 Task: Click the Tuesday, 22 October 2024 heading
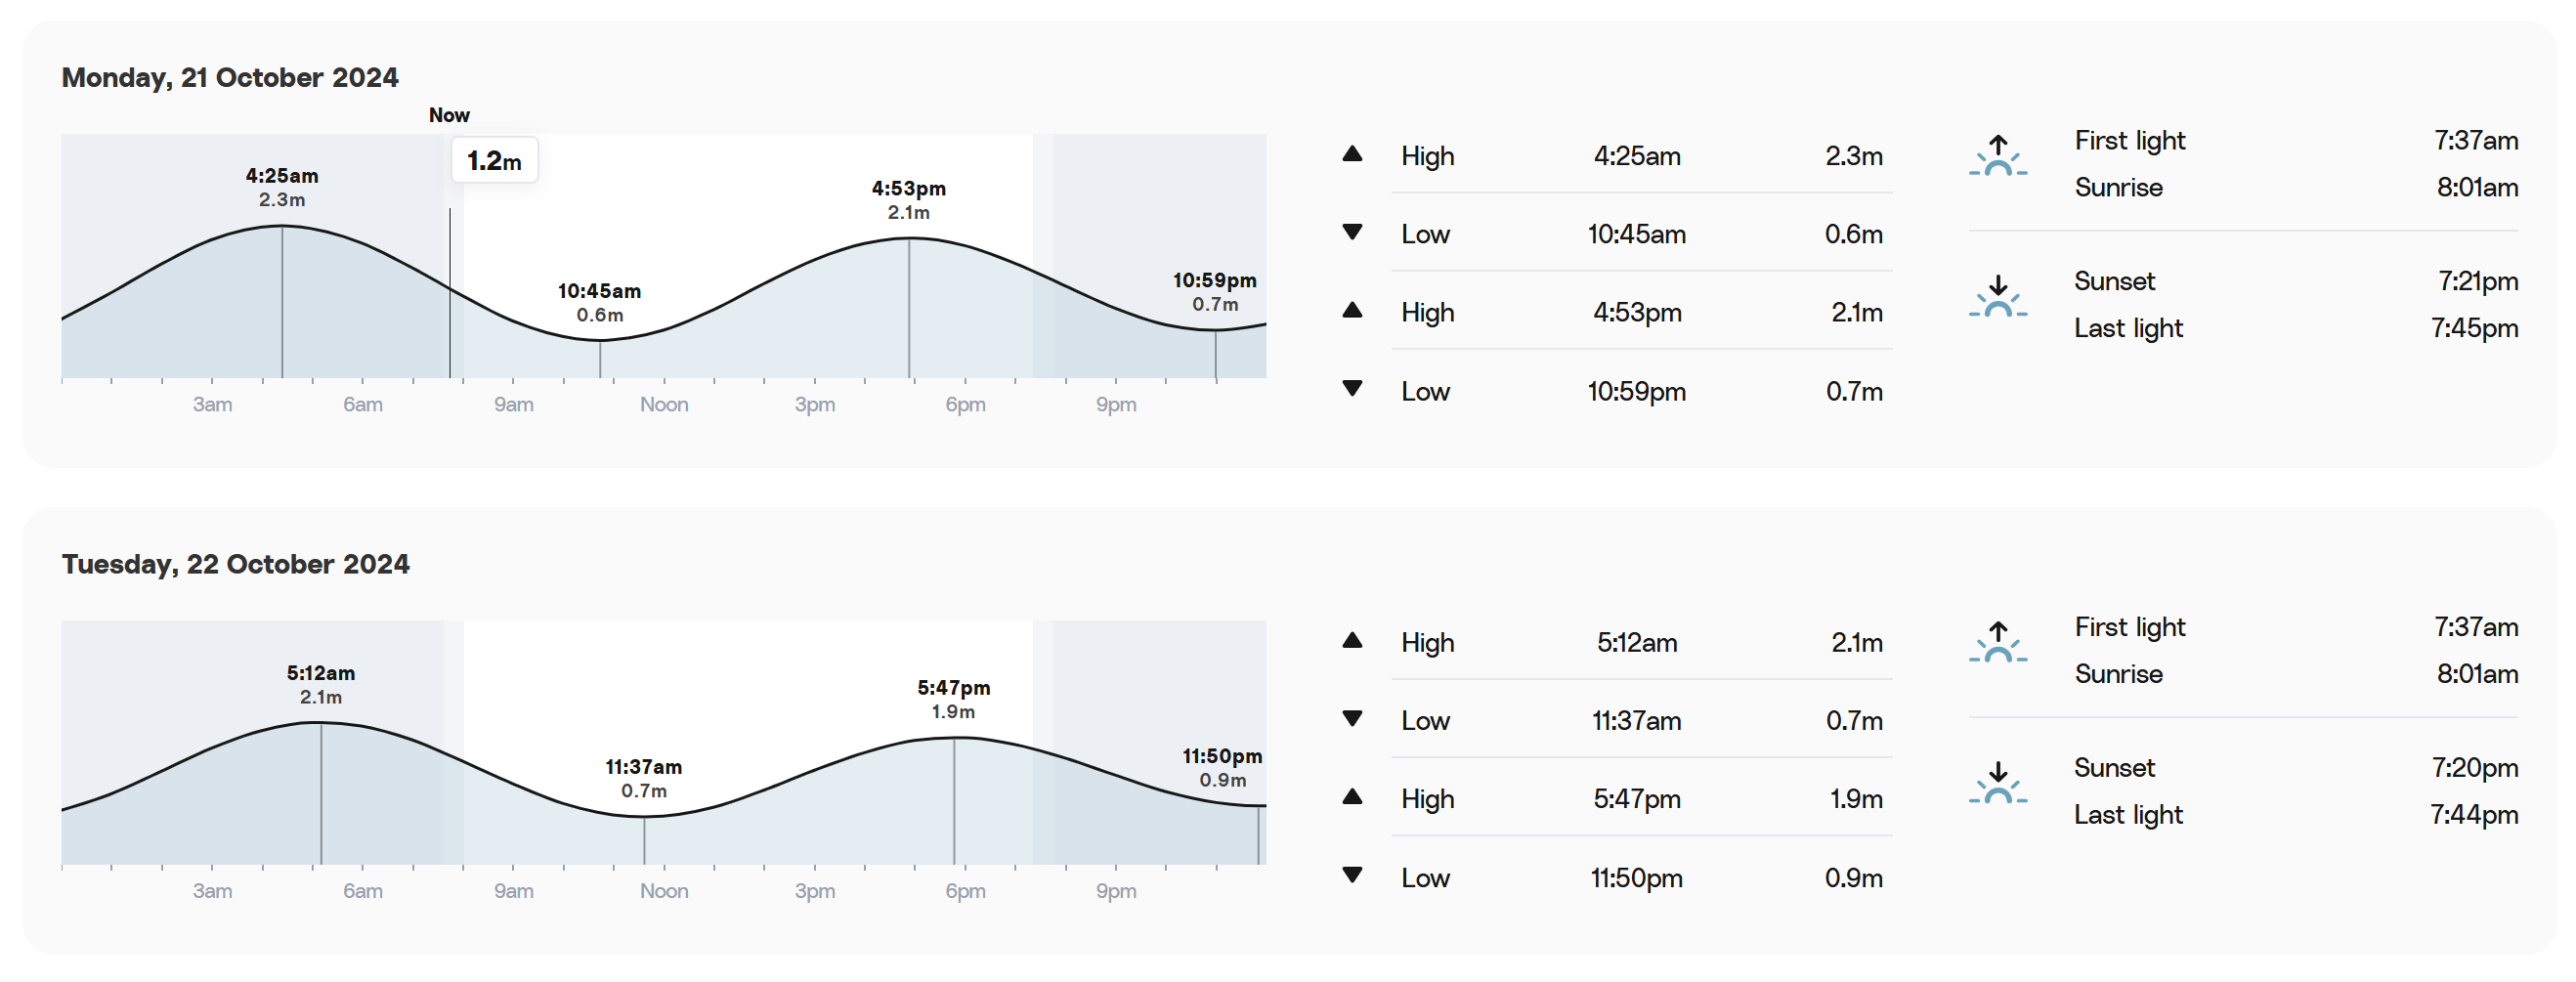pyautogui.click(x=235, y=564)
